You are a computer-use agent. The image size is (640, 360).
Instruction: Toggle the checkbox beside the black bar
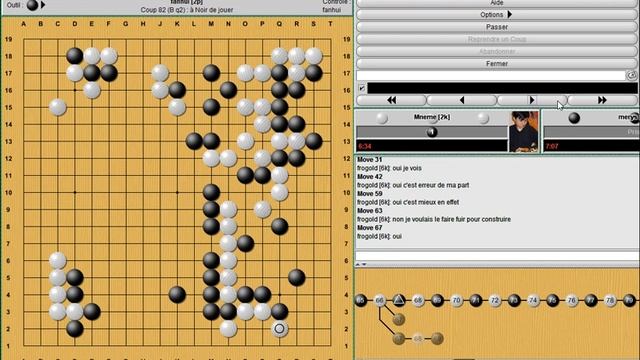coord(362,88)
